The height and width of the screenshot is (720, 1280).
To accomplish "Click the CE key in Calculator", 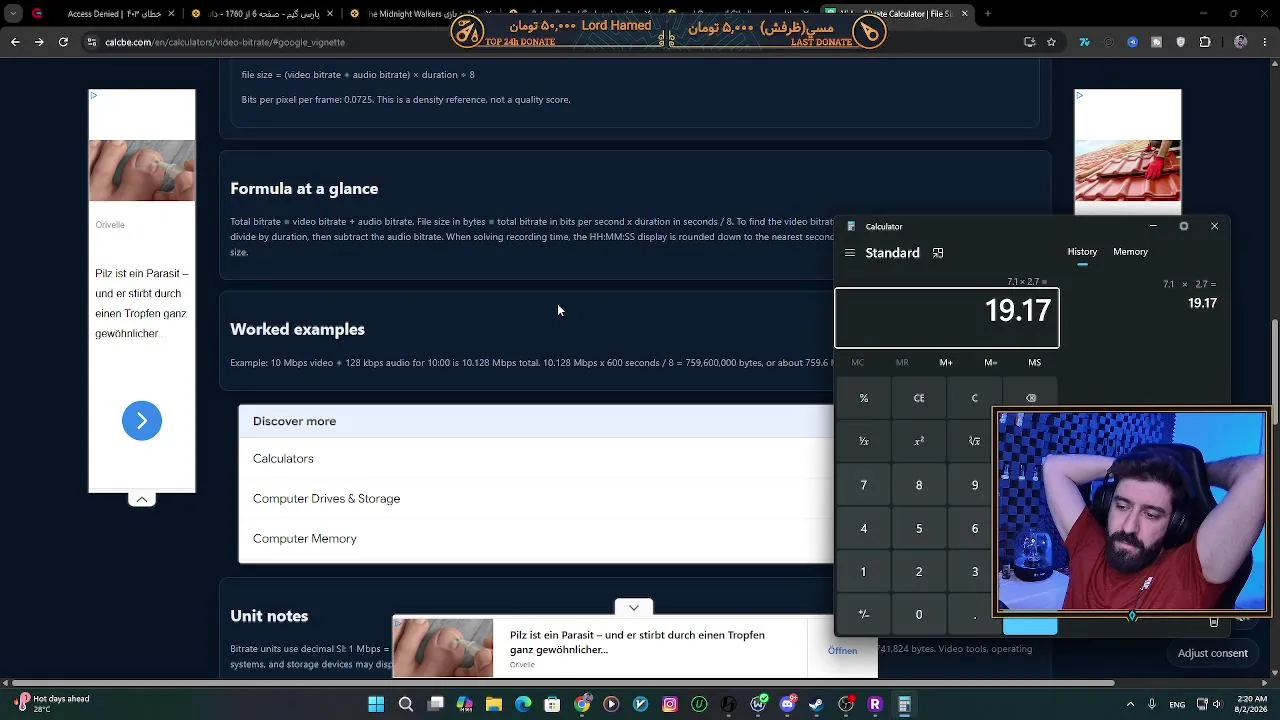I will click(919, 398).
